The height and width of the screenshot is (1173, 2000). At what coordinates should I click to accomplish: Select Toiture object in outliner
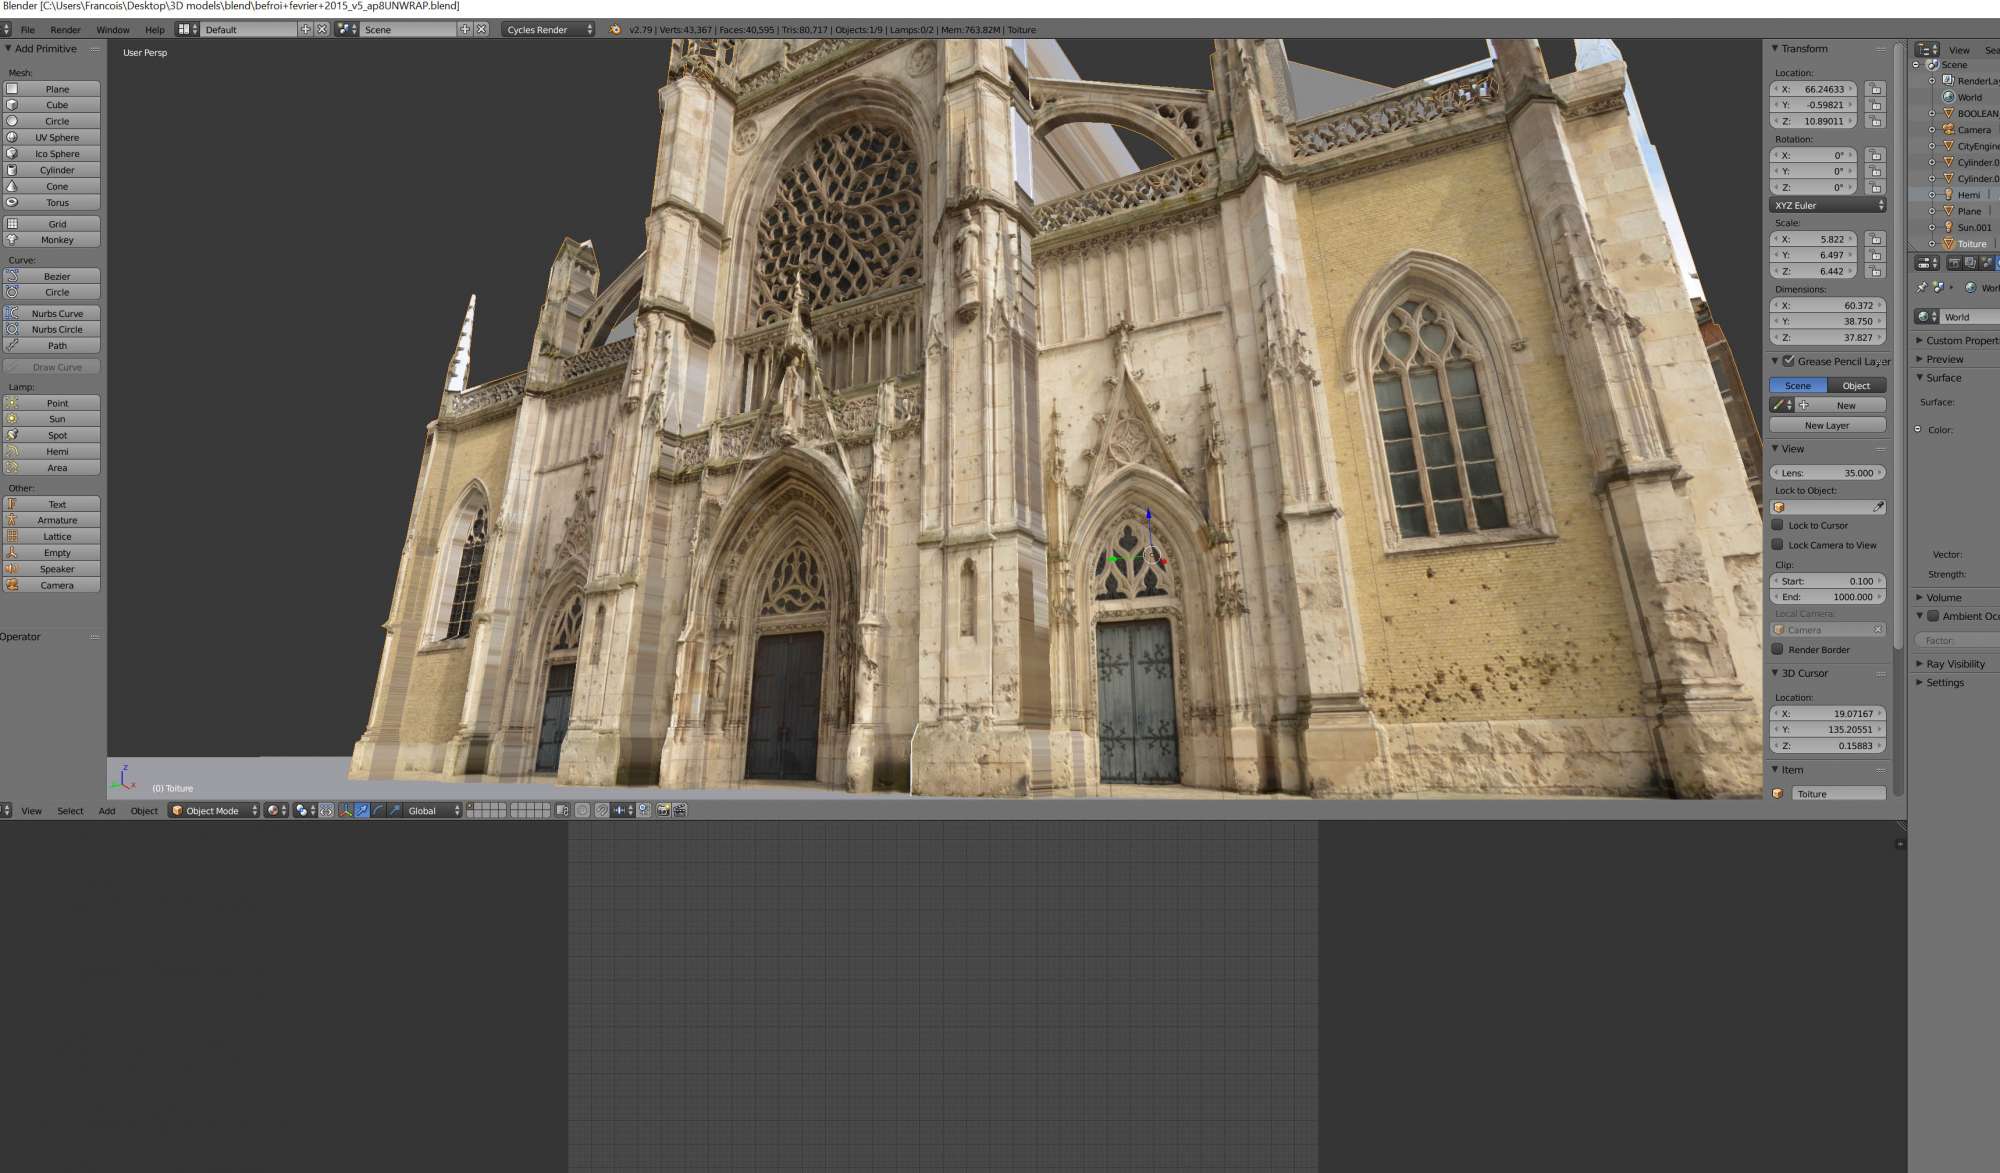tap(1971, 243)
